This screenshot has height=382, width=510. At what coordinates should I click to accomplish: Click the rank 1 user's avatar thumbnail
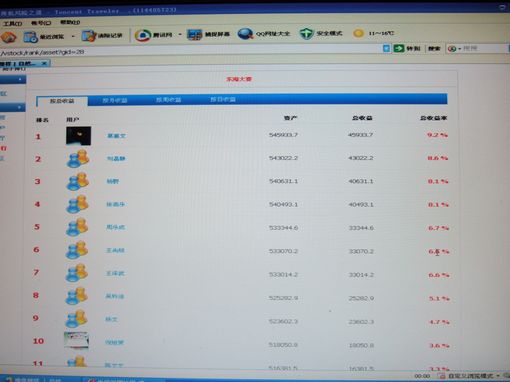[78, 136]
